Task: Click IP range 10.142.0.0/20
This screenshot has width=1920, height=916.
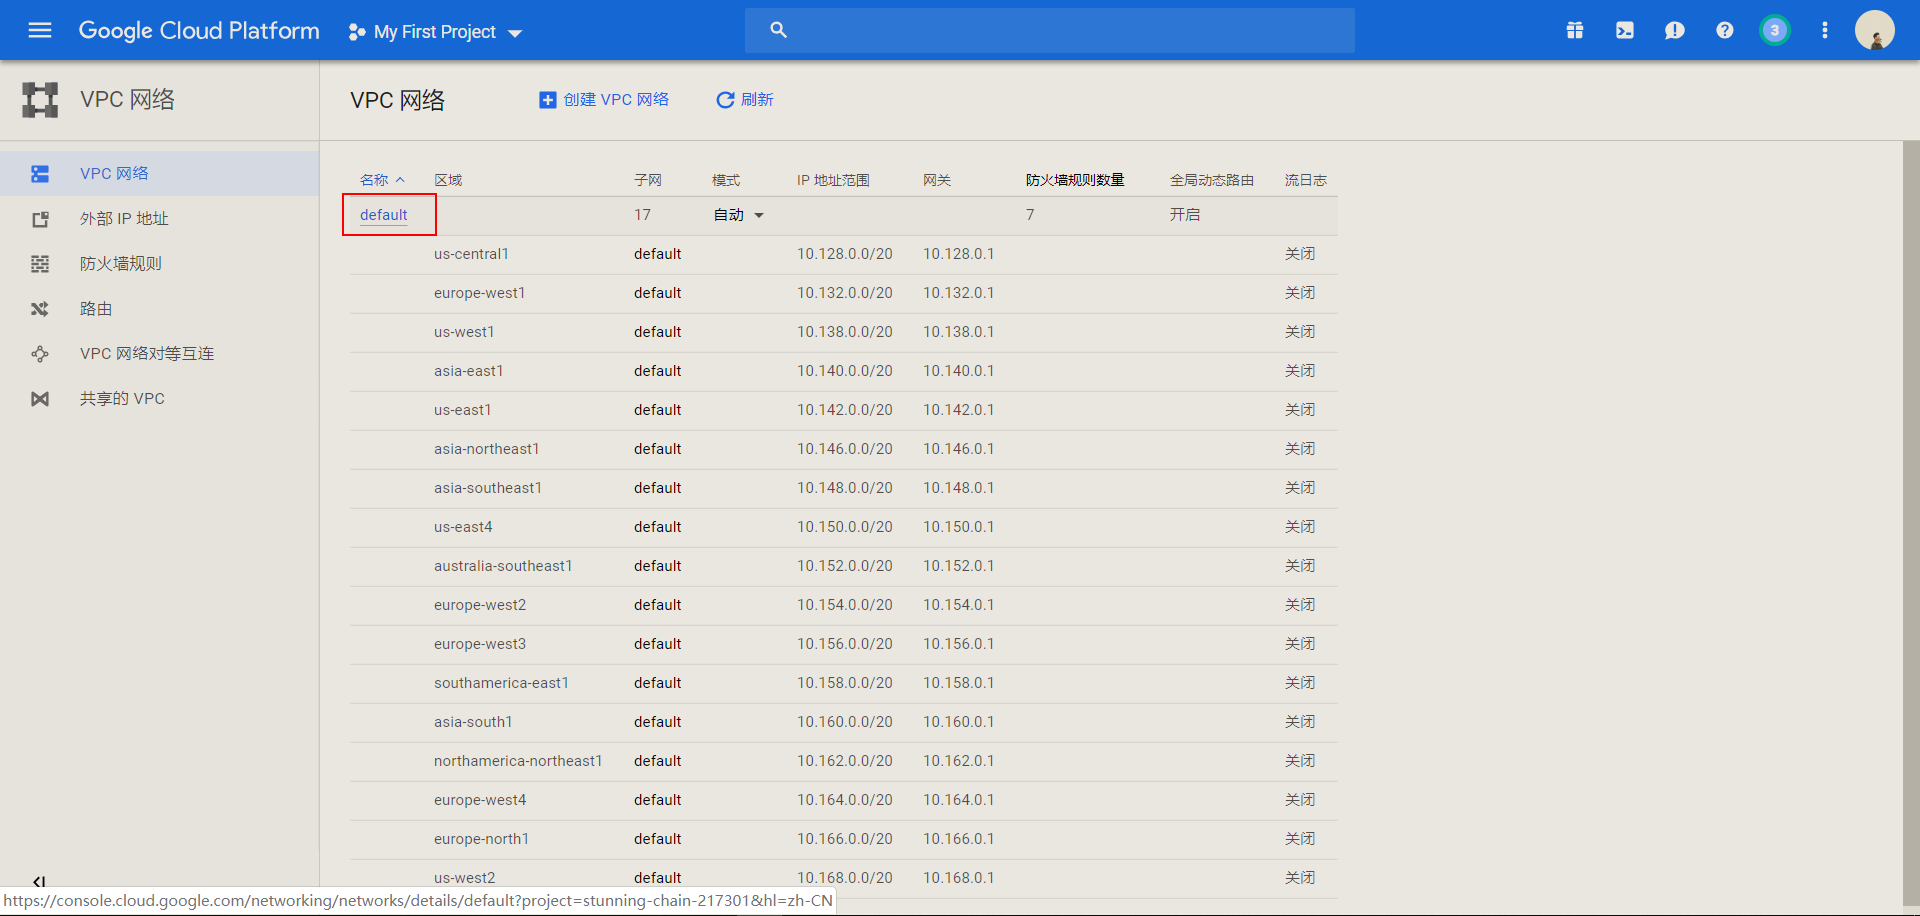Action: [x=845, y=410]
